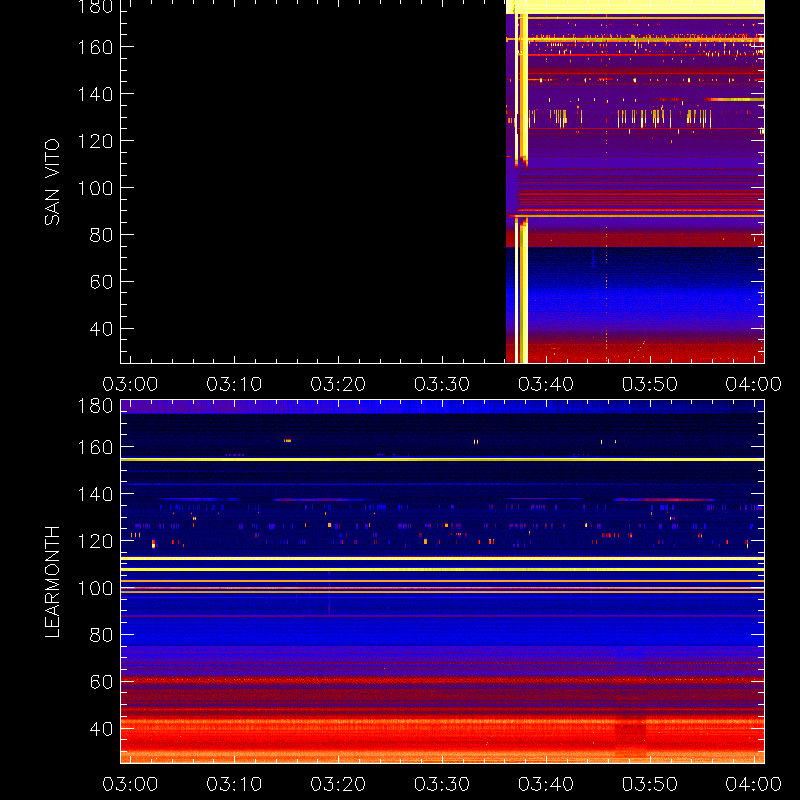Click 03:00 time label under San Vito plot
The image size is (800, 800).
[x=130, y=384]
